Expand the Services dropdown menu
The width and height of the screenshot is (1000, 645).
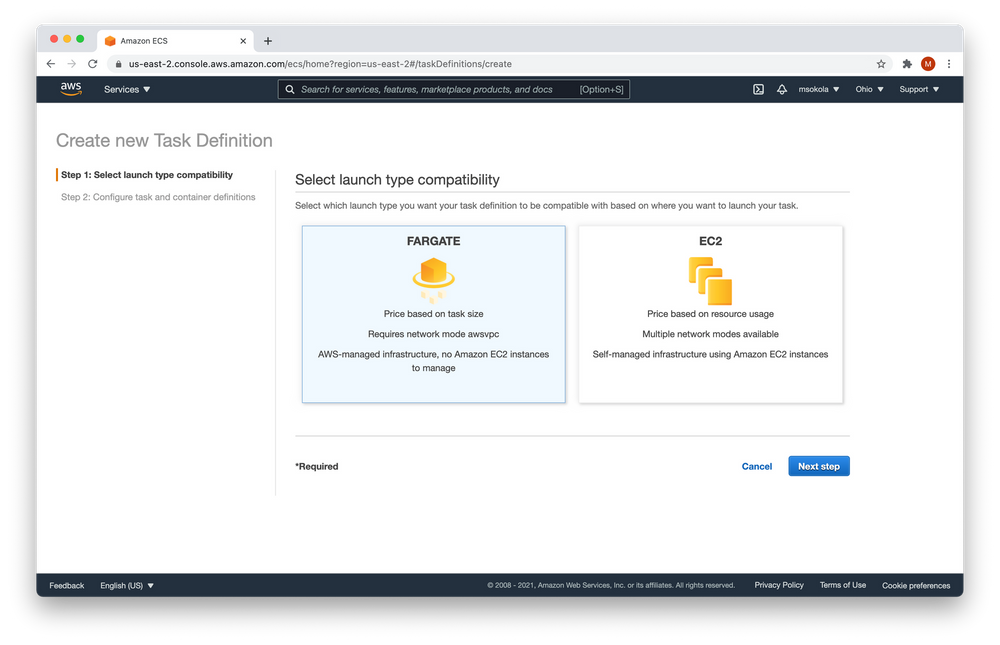(127, 89)
